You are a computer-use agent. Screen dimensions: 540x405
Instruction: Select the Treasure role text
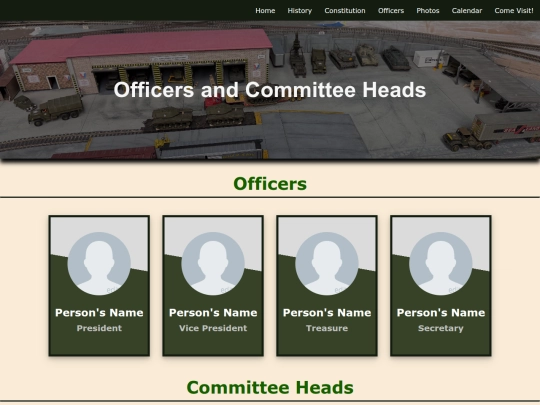tap(327, 328)
